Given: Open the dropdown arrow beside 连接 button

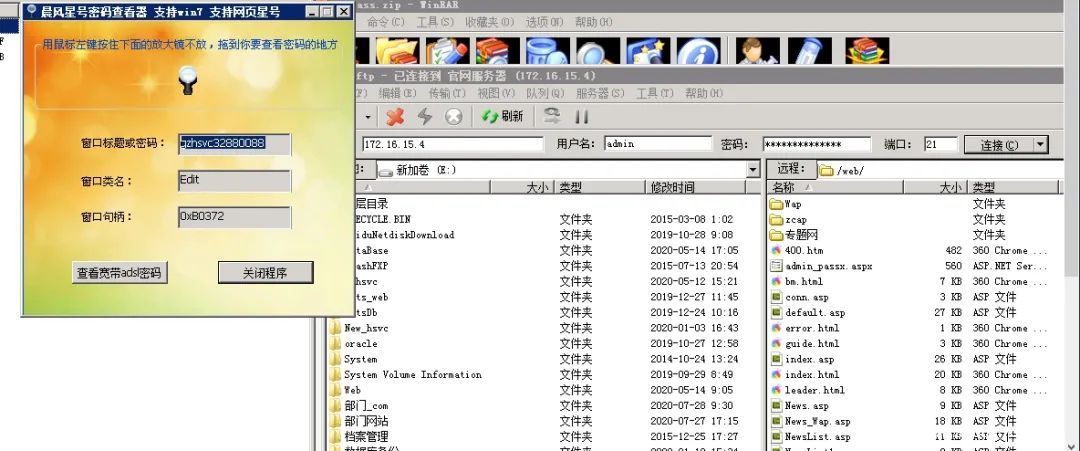Looking at the screenshot, I should point(1040,144).
